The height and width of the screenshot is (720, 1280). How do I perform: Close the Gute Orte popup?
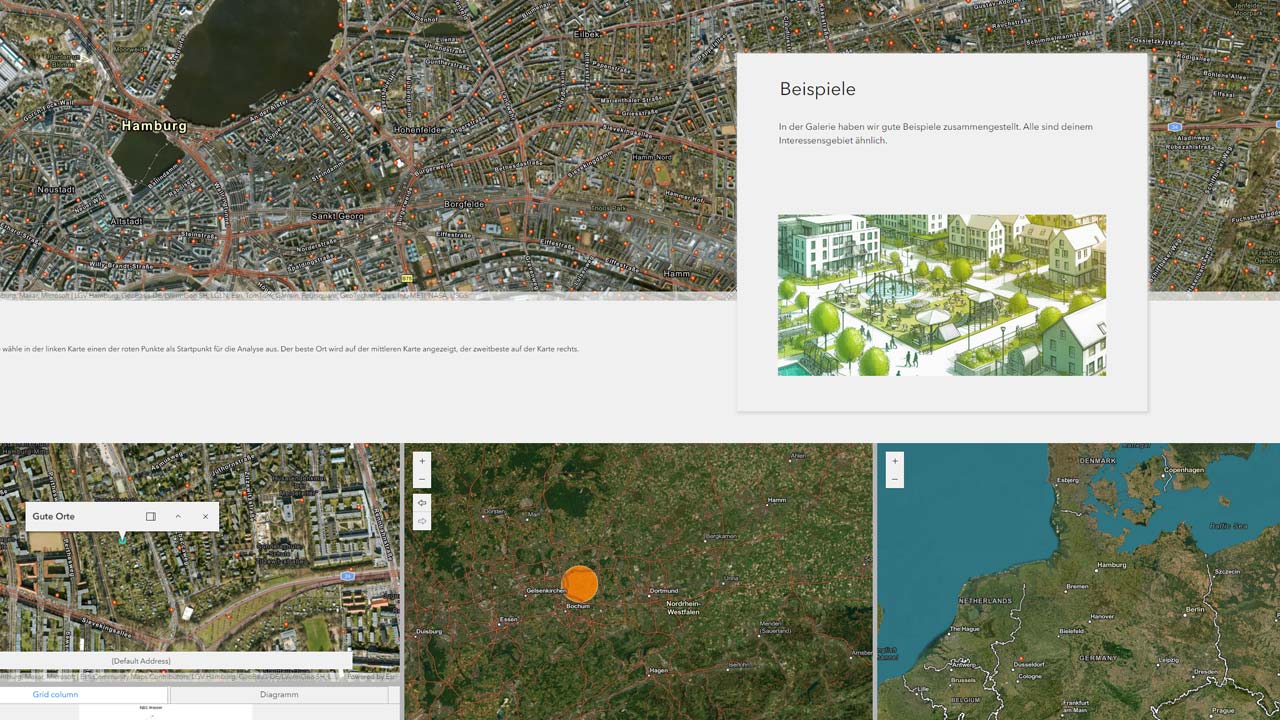tap(206, 517)
